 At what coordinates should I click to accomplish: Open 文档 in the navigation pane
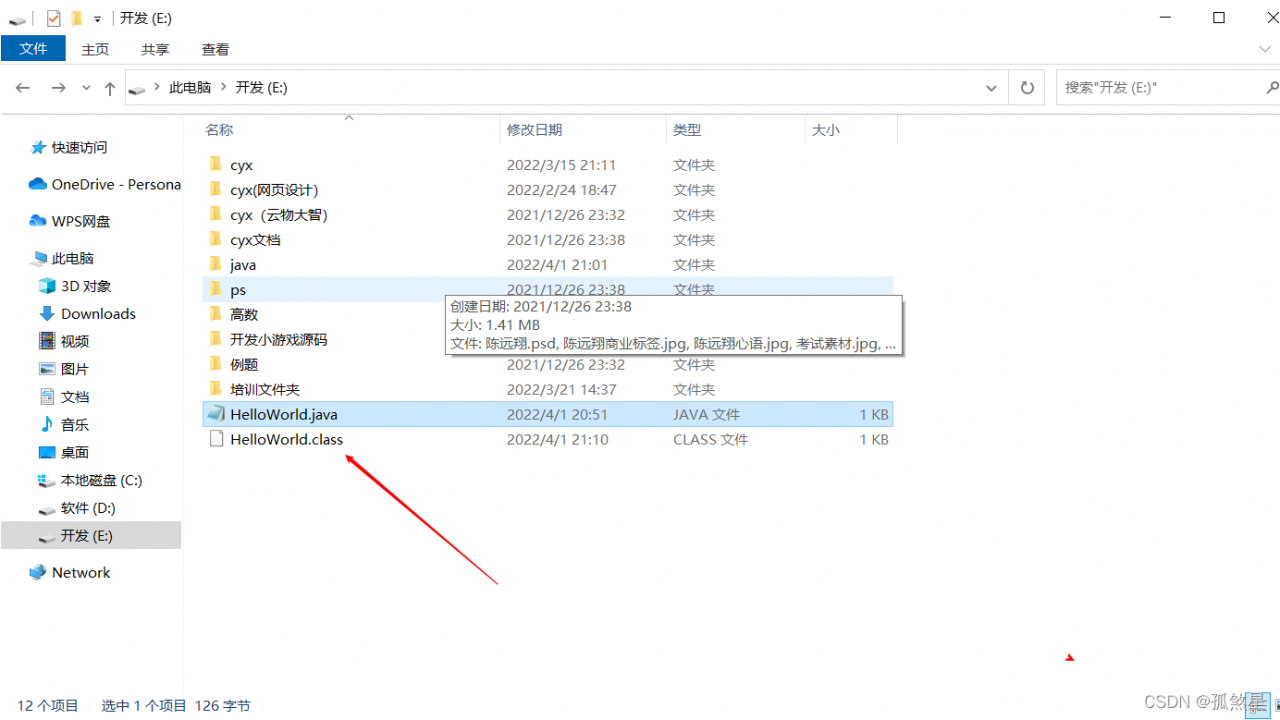(75, 397)
